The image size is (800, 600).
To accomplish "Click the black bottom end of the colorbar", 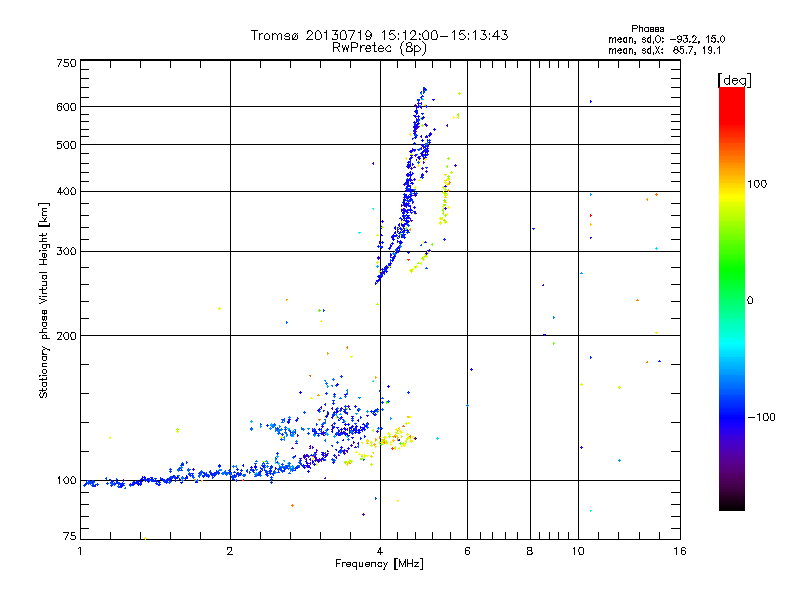I will coord(732,503).
